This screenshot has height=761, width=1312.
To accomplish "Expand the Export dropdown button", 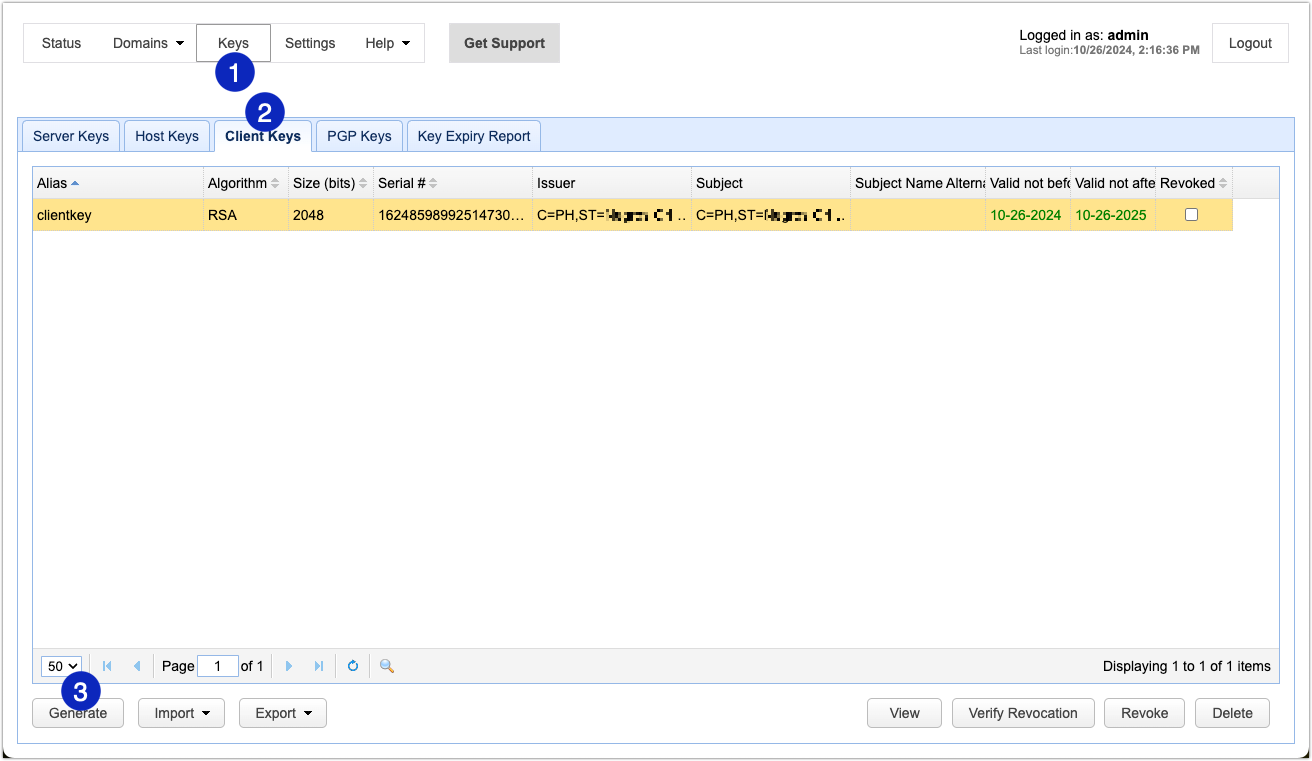I will coord(283,713).
